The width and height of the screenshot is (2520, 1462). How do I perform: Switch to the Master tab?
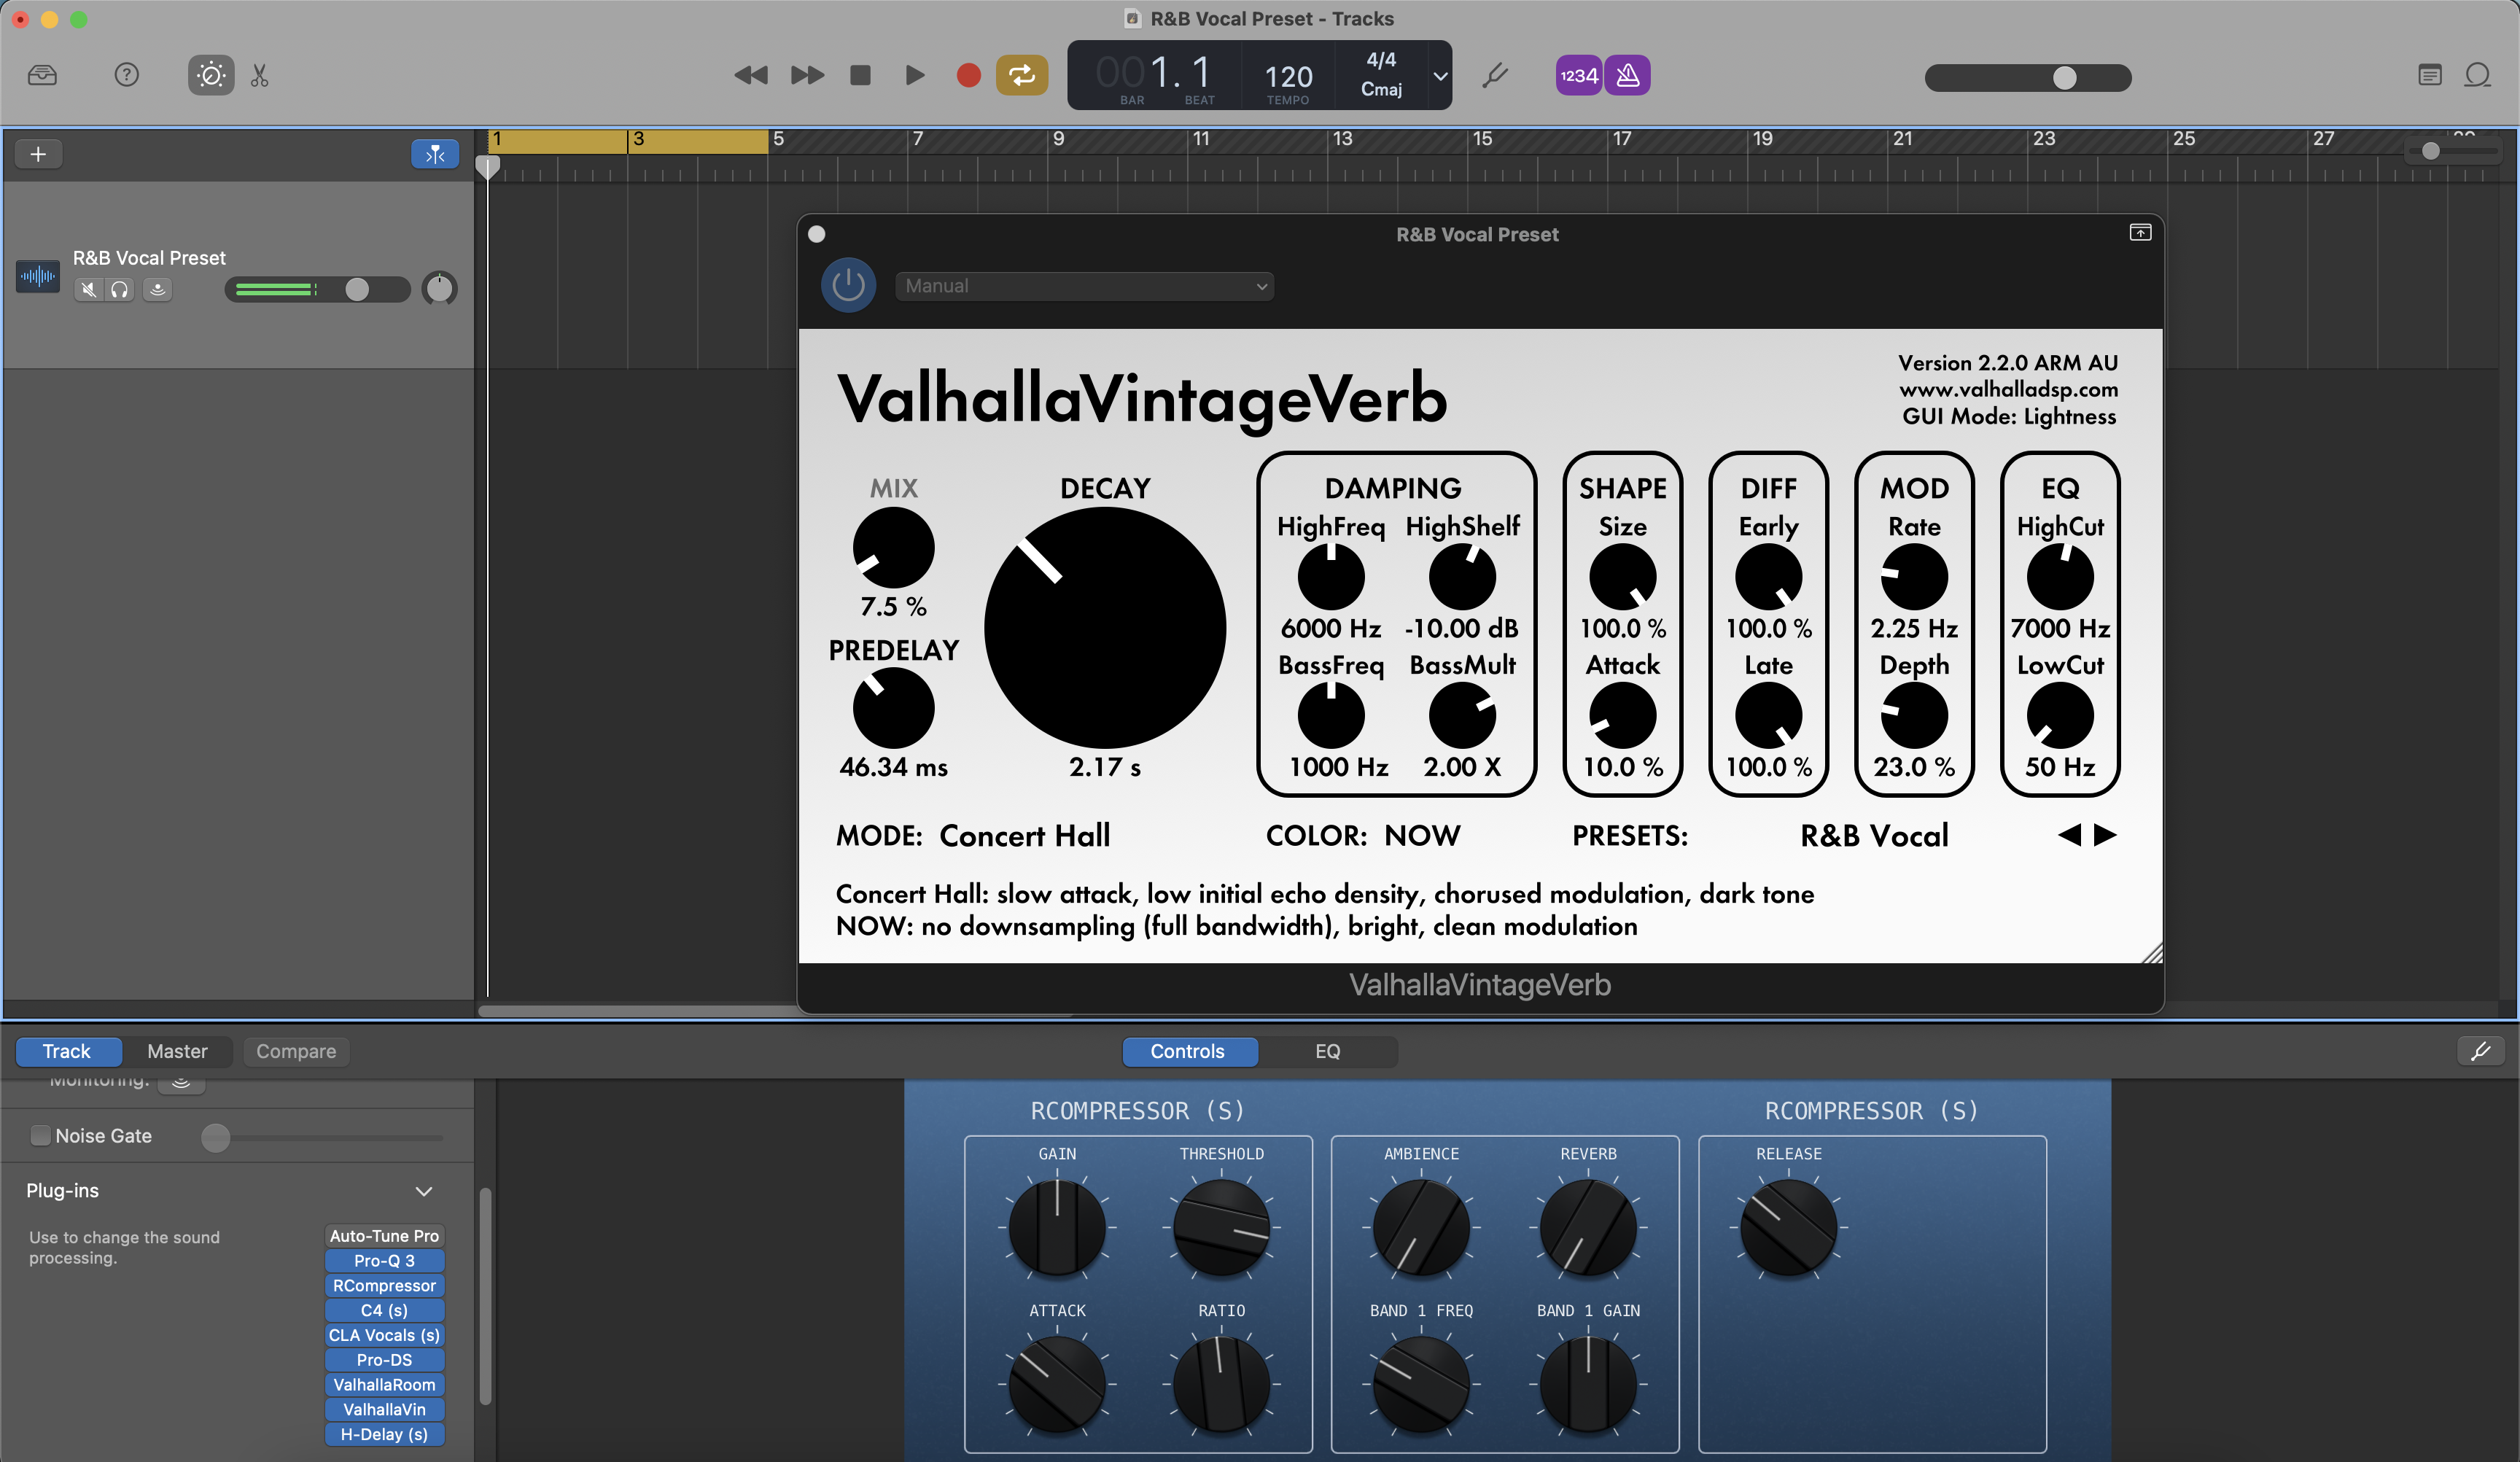coord(177,1051)
